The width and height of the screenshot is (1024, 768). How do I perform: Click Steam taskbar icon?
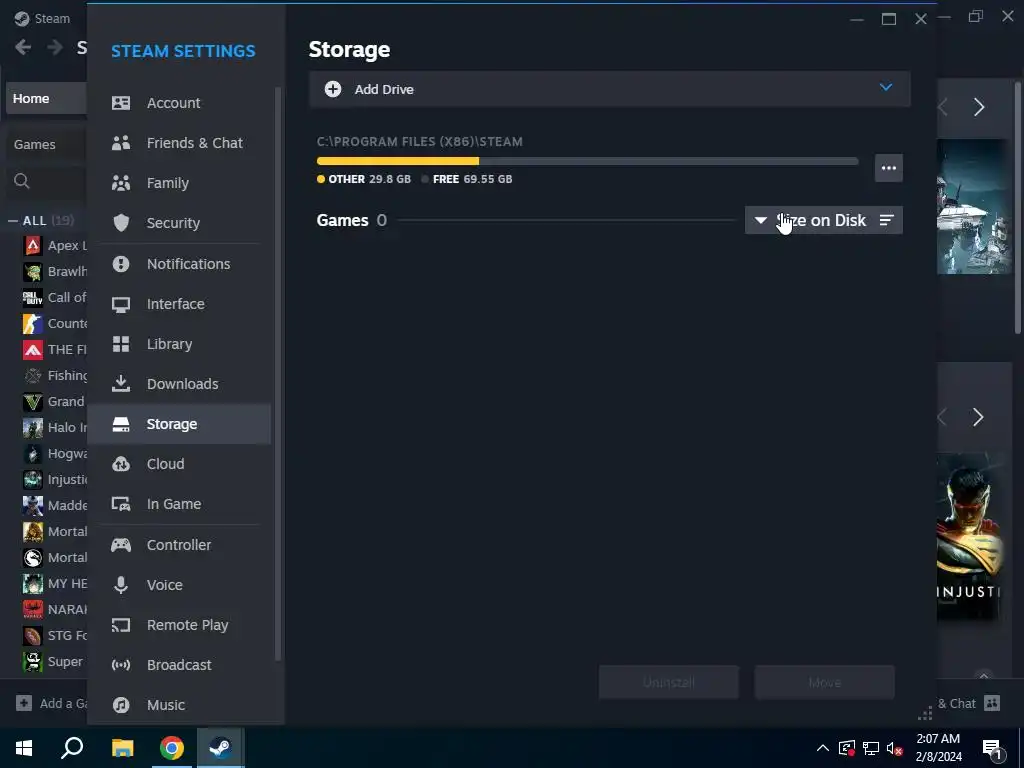(221, 748)
